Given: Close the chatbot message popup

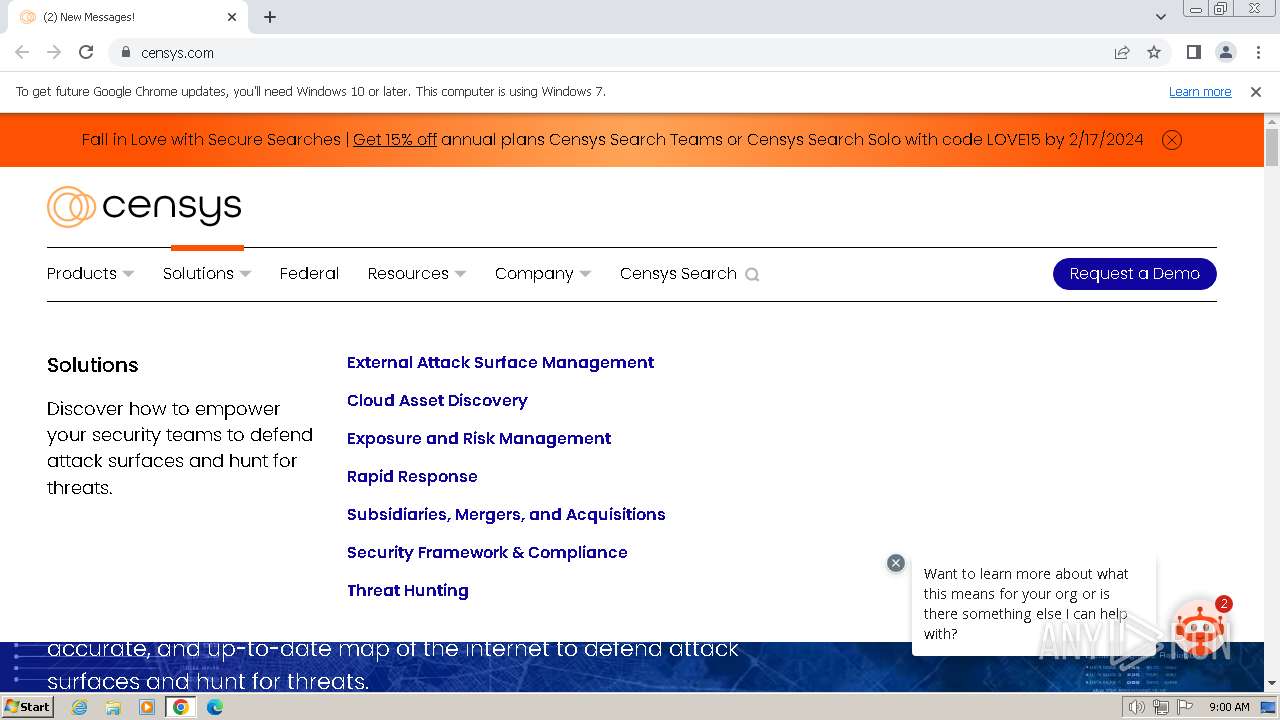Looking at the screenshot, I should (896, 563).
